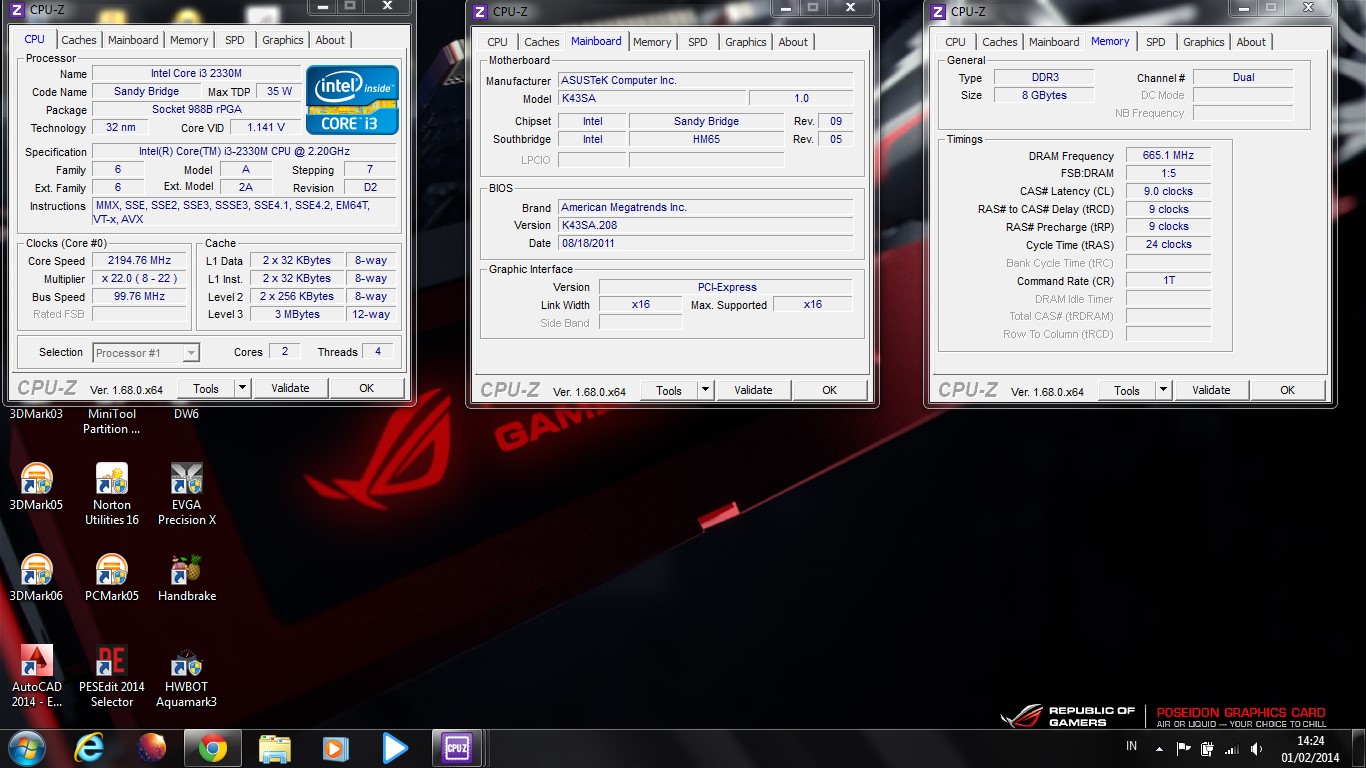The width and height of the screenshot is (1366, 768).
Task: Click the tray power battery icon
Action: pos(1207,748)
